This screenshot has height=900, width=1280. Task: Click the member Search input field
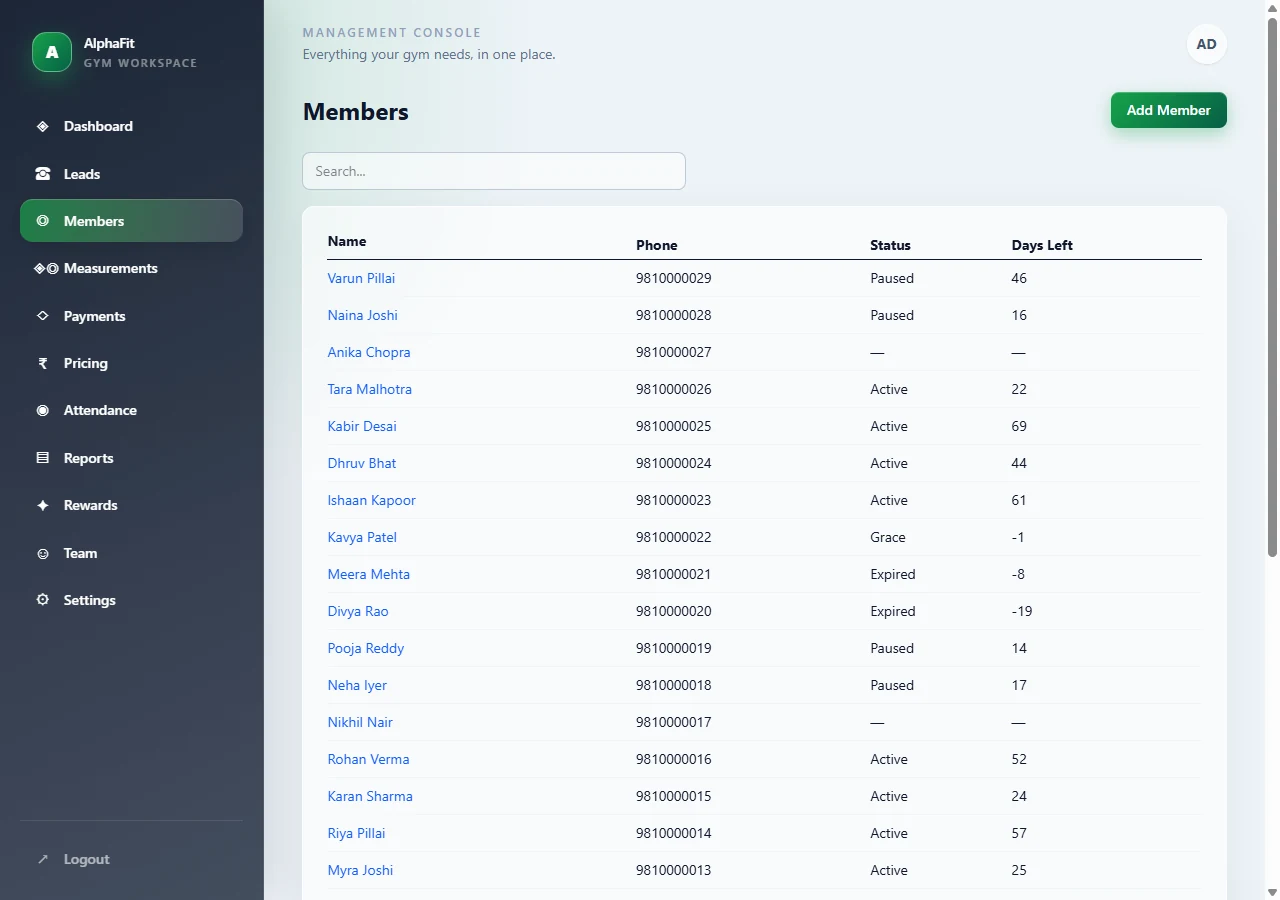494,171
